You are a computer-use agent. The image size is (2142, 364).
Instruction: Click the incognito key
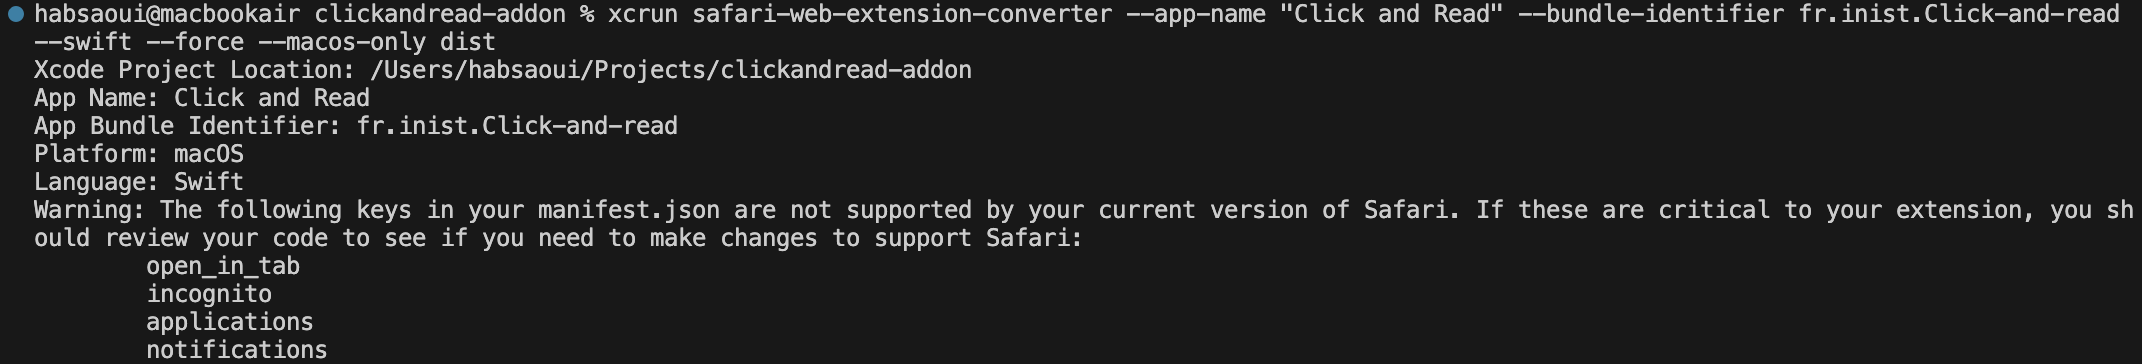(x=209, y=294)
